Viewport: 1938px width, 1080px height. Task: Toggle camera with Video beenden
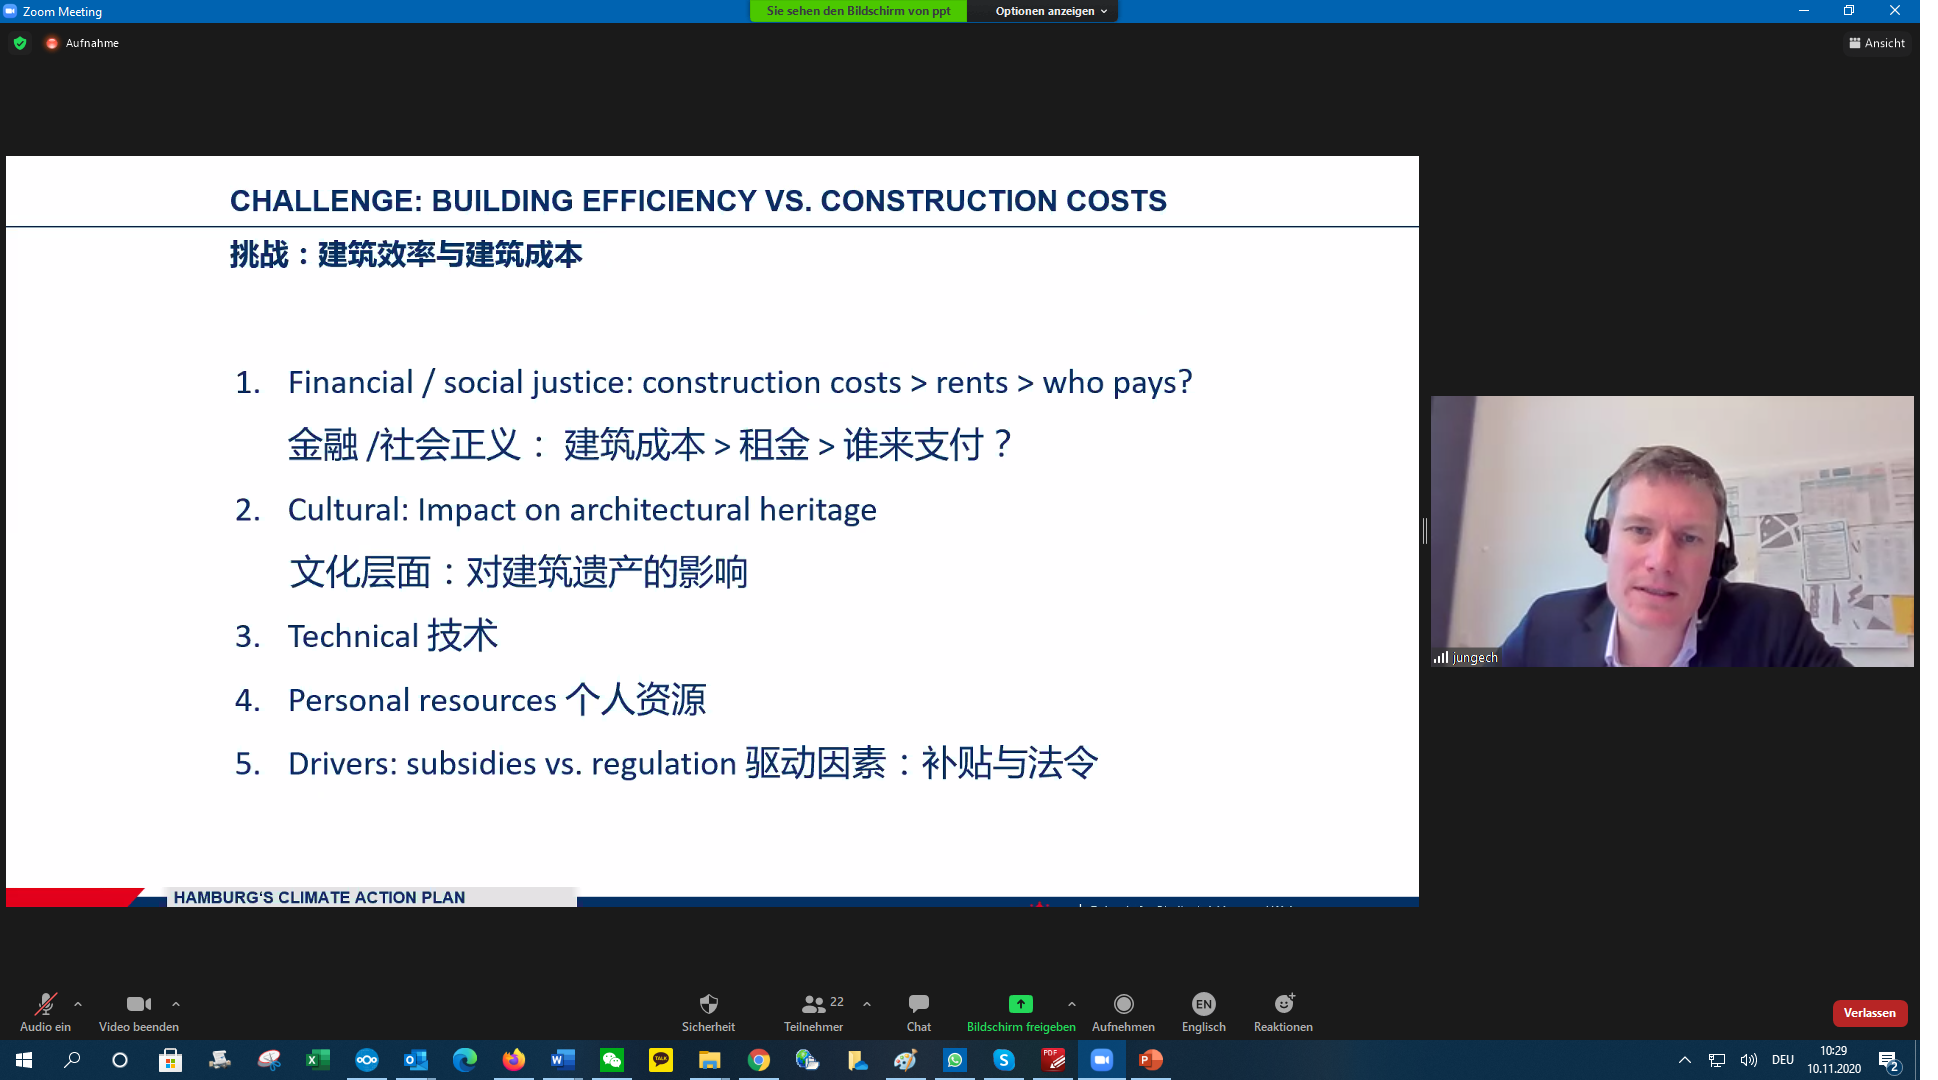pyautogui.click(x=138, y=1004)
